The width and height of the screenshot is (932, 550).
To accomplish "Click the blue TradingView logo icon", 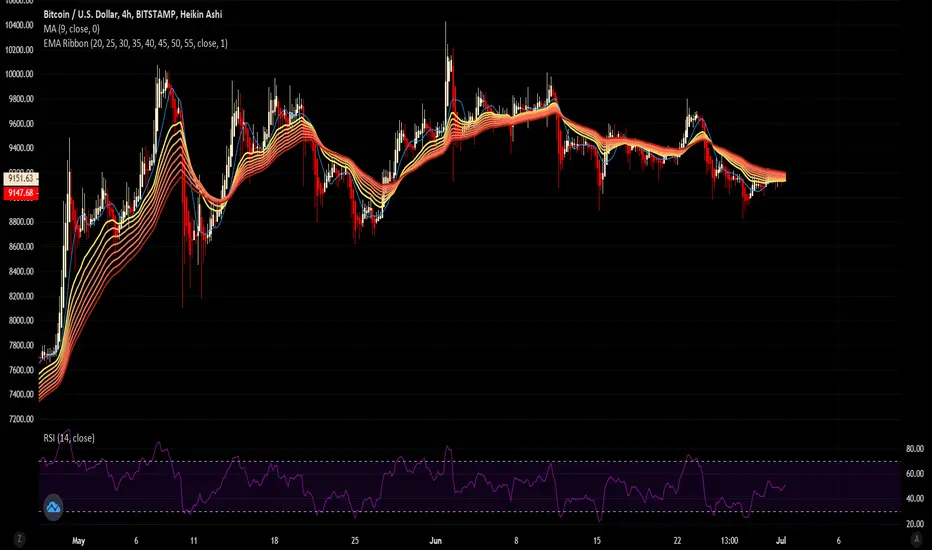I will point(53,508).
